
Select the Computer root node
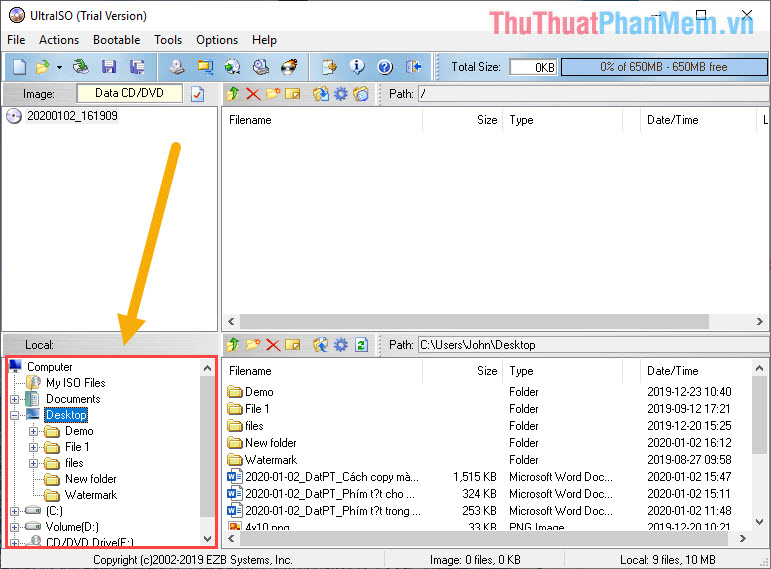tap(50, 367)
